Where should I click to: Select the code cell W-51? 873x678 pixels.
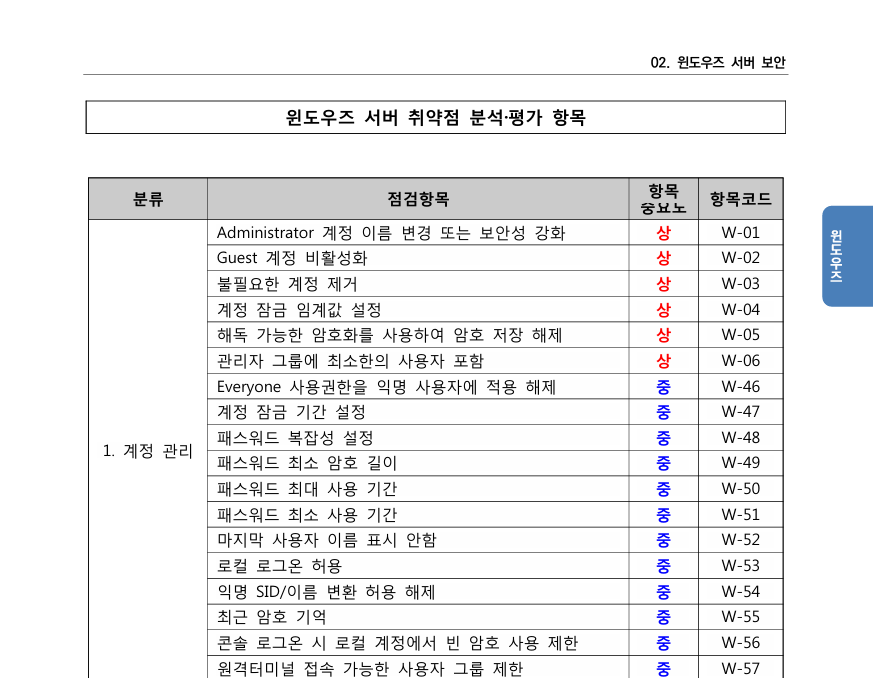(x=740, y=515)
